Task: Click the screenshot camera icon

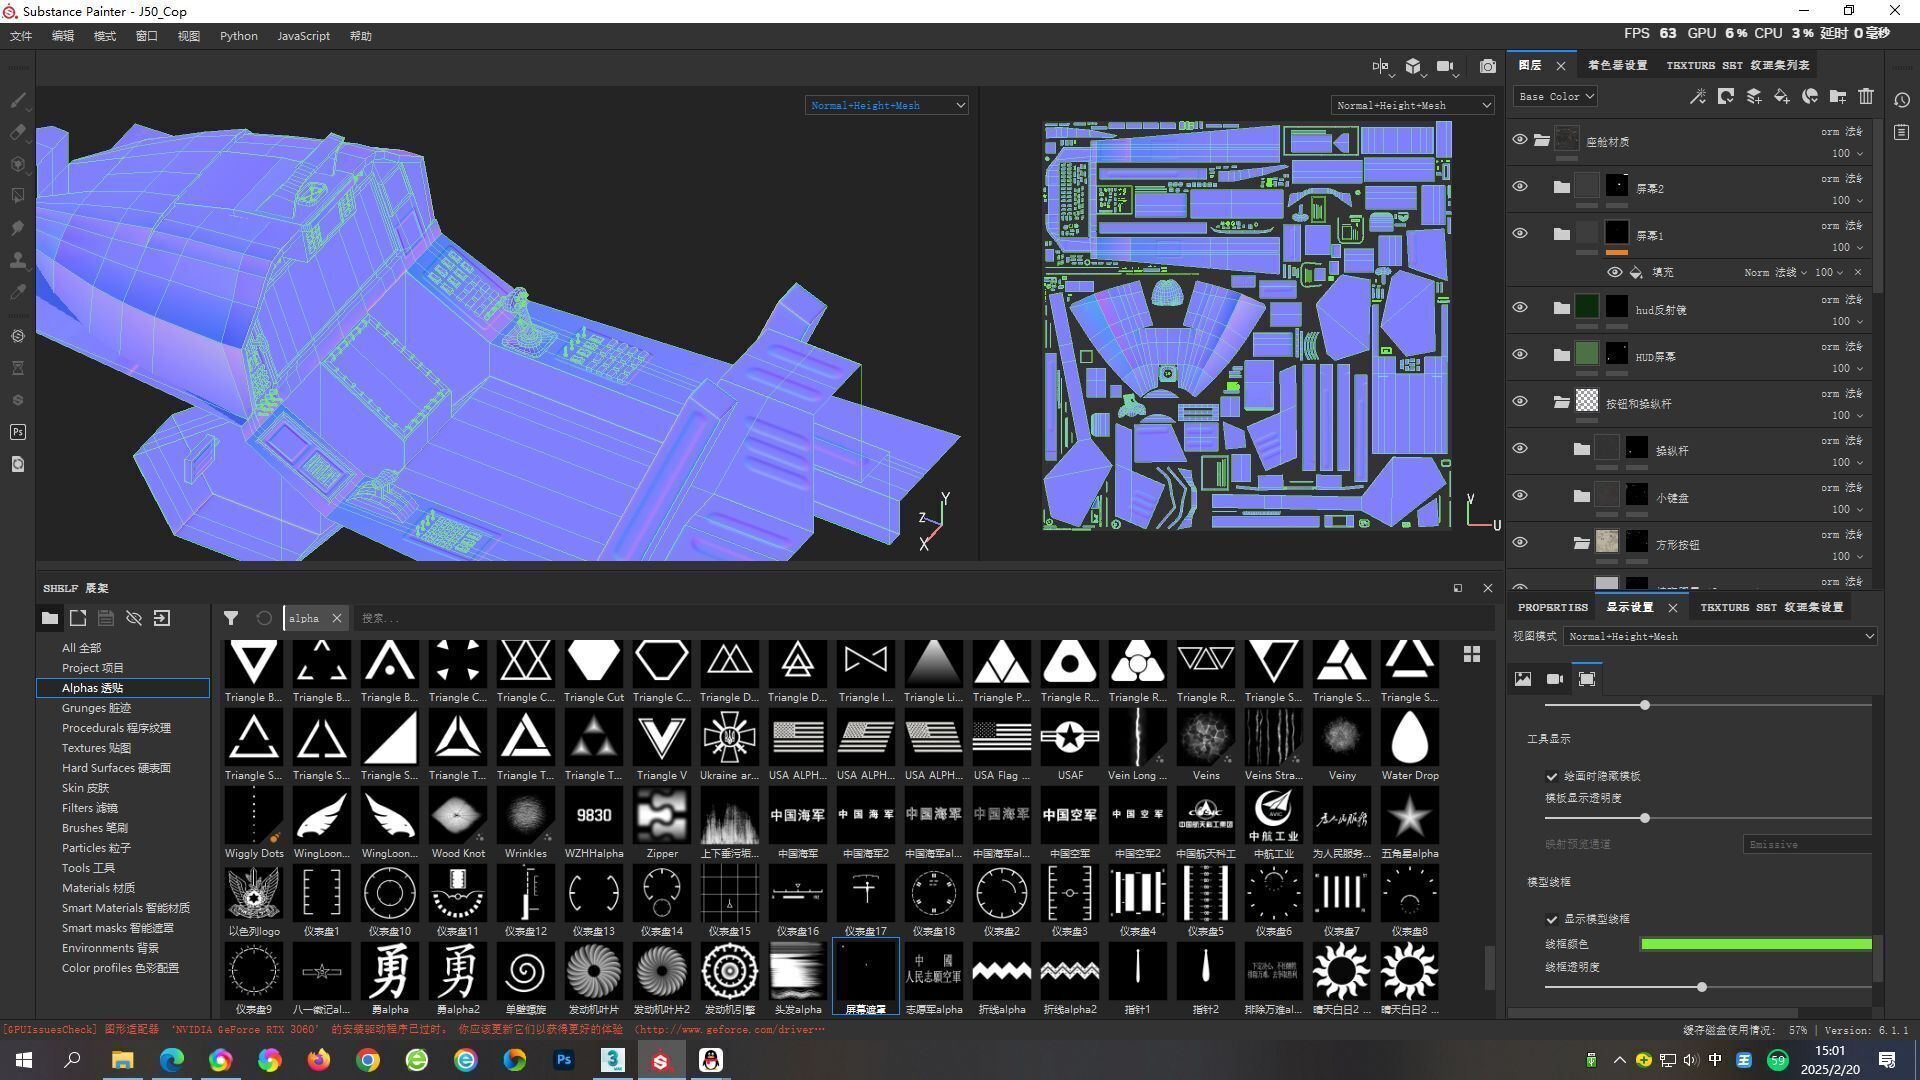Action: pos(1488,66)
